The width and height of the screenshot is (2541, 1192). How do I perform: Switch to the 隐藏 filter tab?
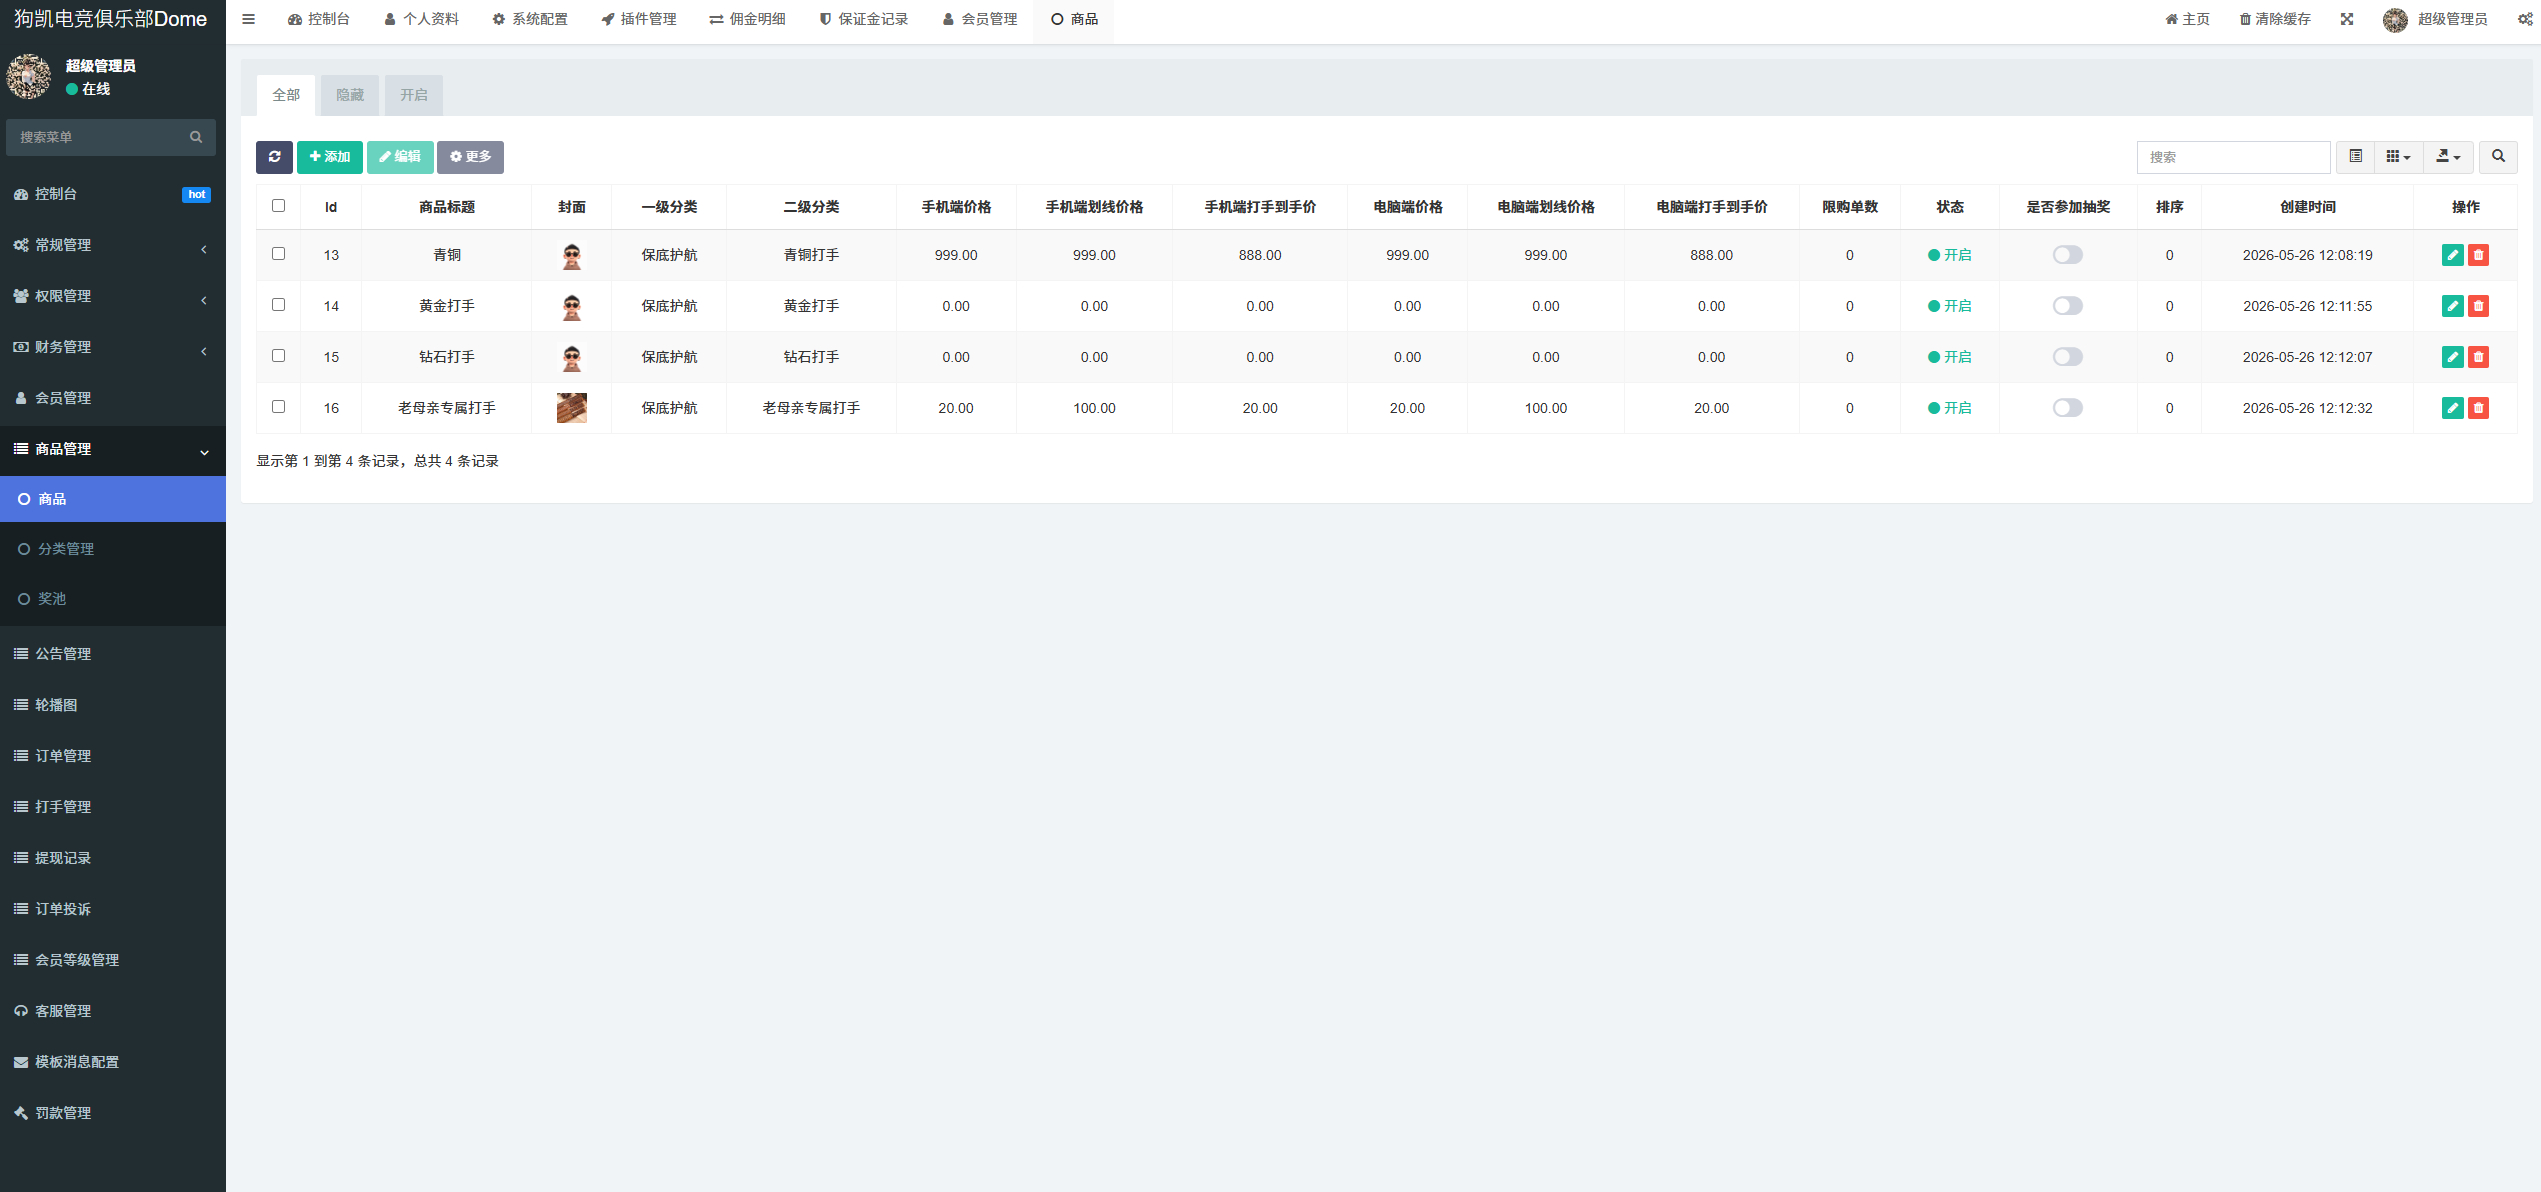(x=350, y=95)
